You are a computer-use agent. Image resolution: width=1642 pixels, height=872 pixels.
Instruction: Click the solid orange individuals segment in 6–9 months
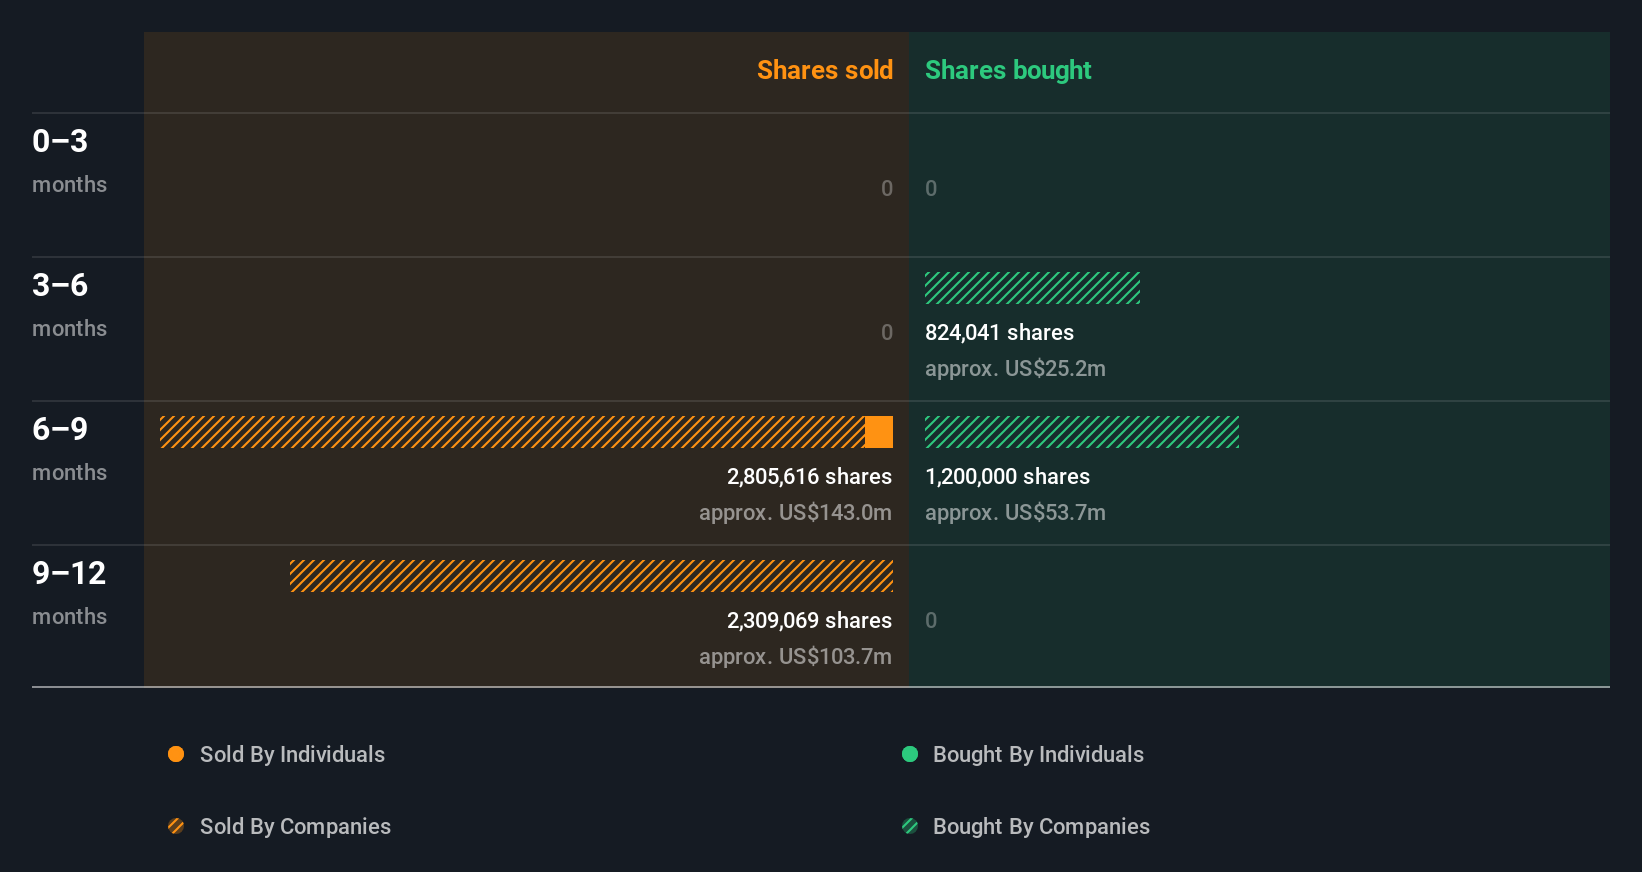pyautogui.click(x=879, y=432)
